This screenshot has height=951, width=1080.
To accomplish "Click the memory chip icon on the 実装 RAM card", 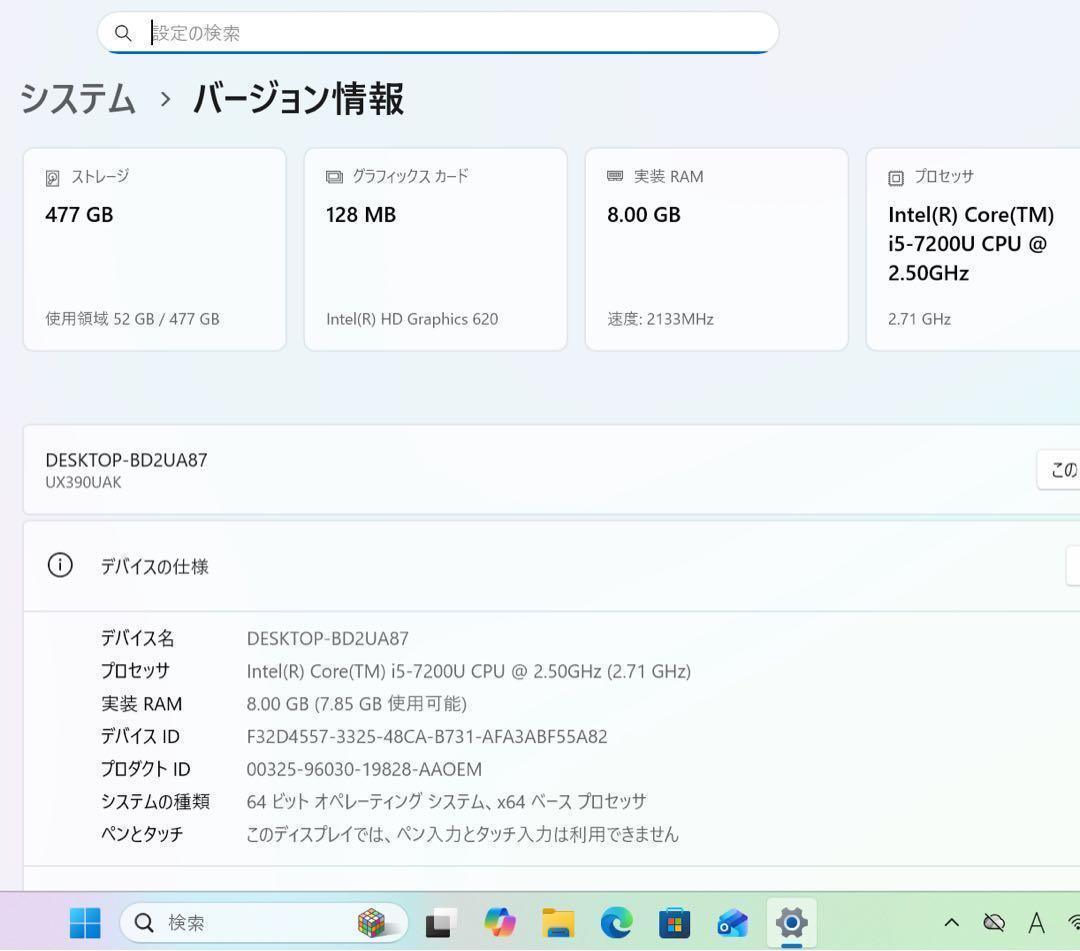I will [x=614, y=176].
